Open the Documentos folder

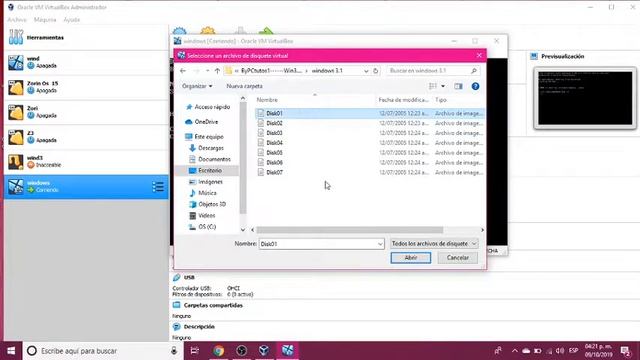point(210,159)
